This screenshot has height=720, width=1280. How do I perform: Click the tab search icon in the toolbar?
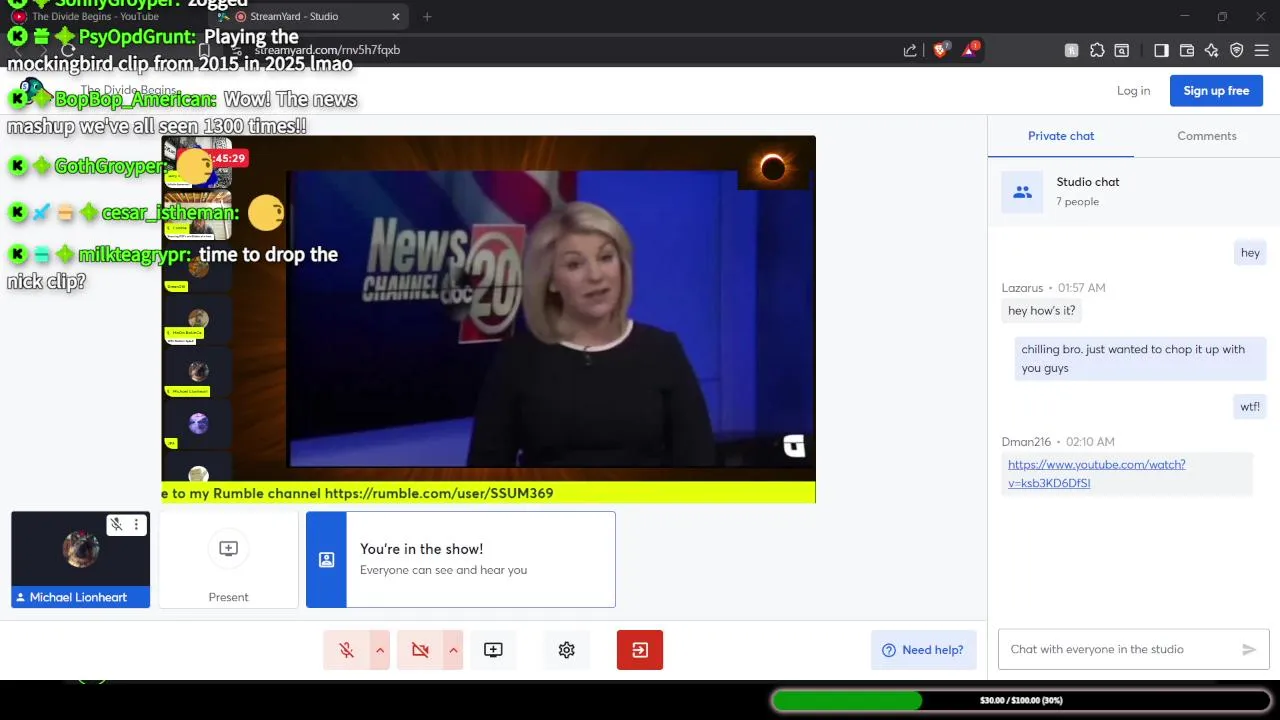1122,50
